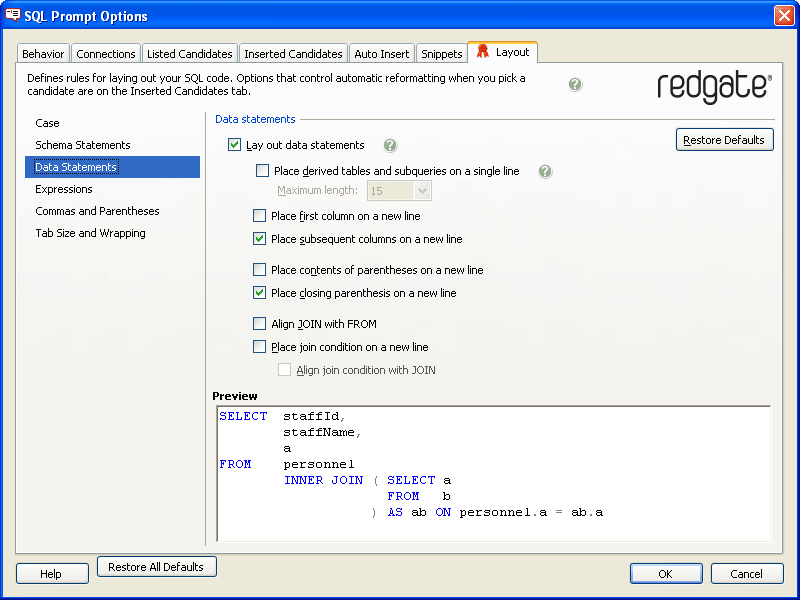The image size is (800, 600).
Task: Switch to the Connections tab
Action: (x=106, y=54)
